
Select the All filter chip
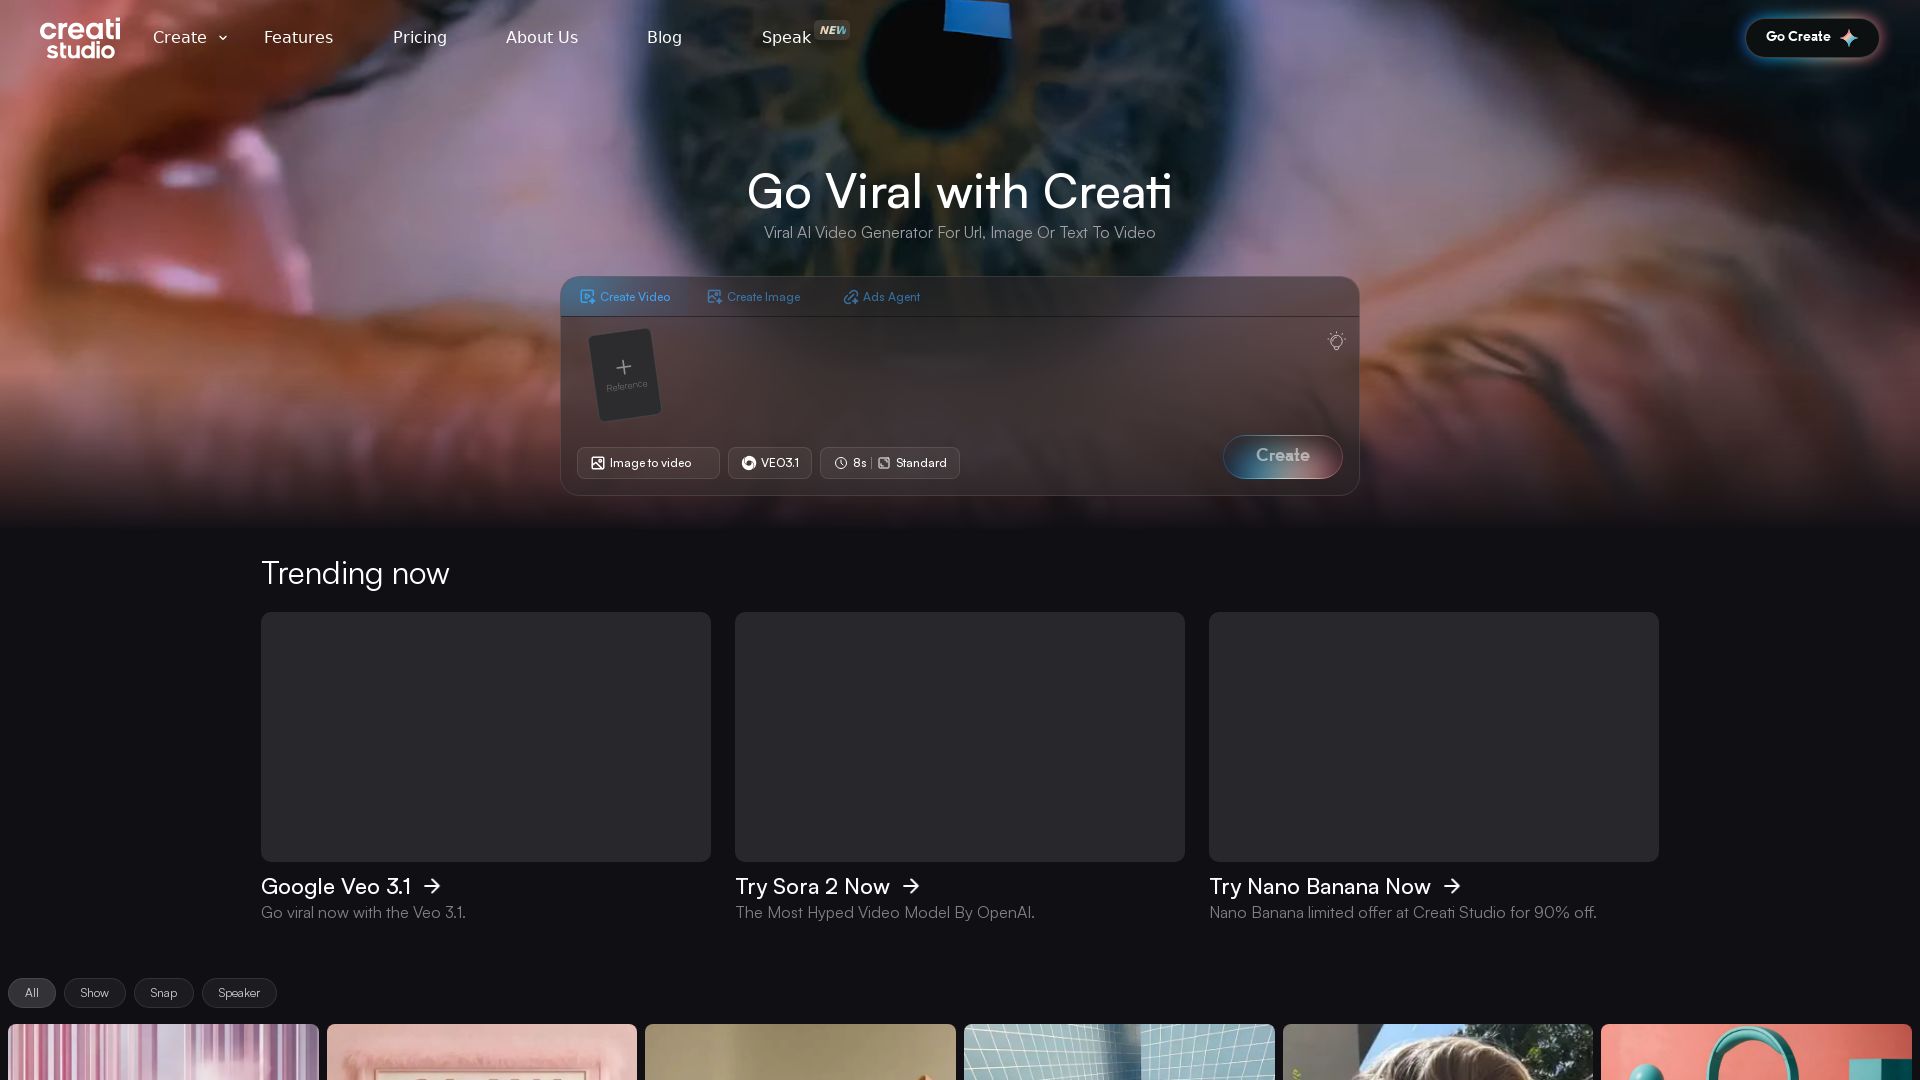coord(32,993)
